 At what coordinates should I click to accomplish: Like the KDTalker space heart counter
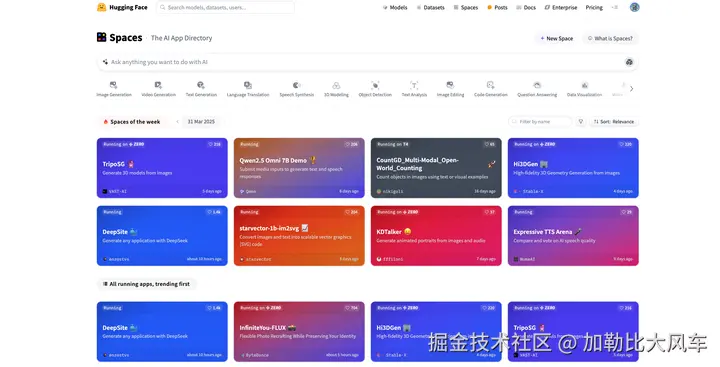pos(489,212)
